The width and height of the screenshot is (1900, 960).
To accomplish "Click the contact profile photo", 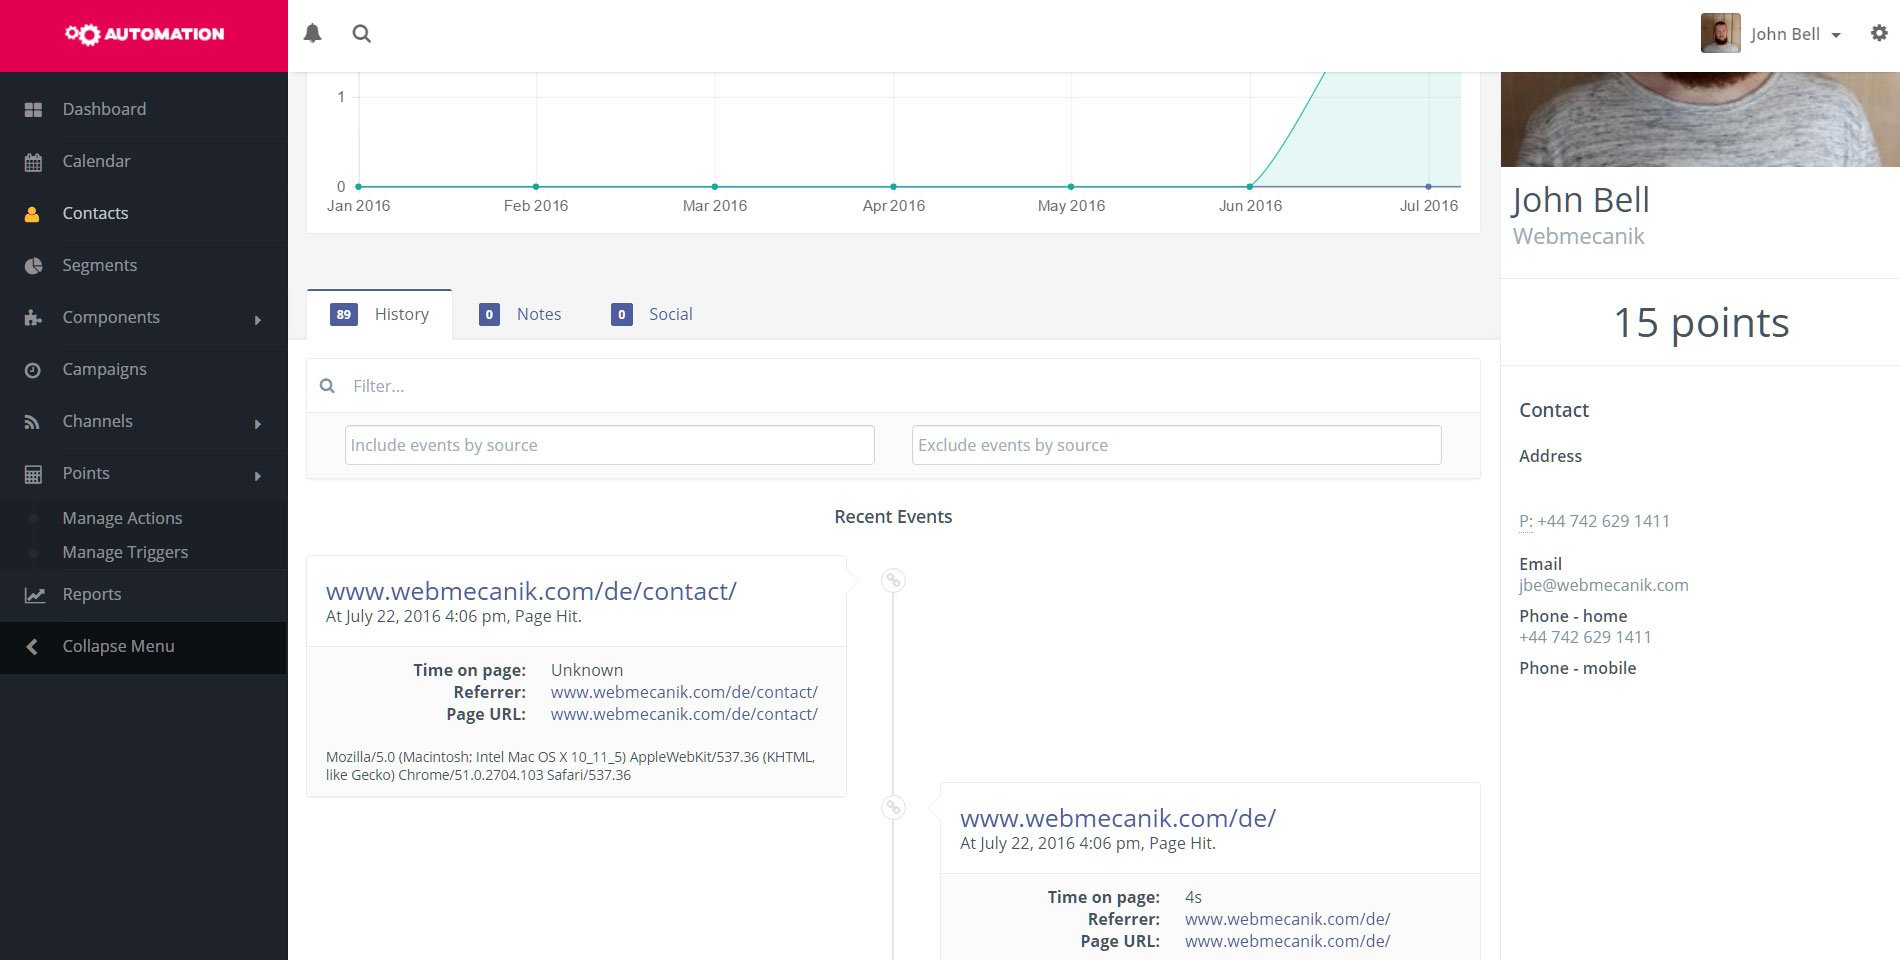I will (1700, 119).
